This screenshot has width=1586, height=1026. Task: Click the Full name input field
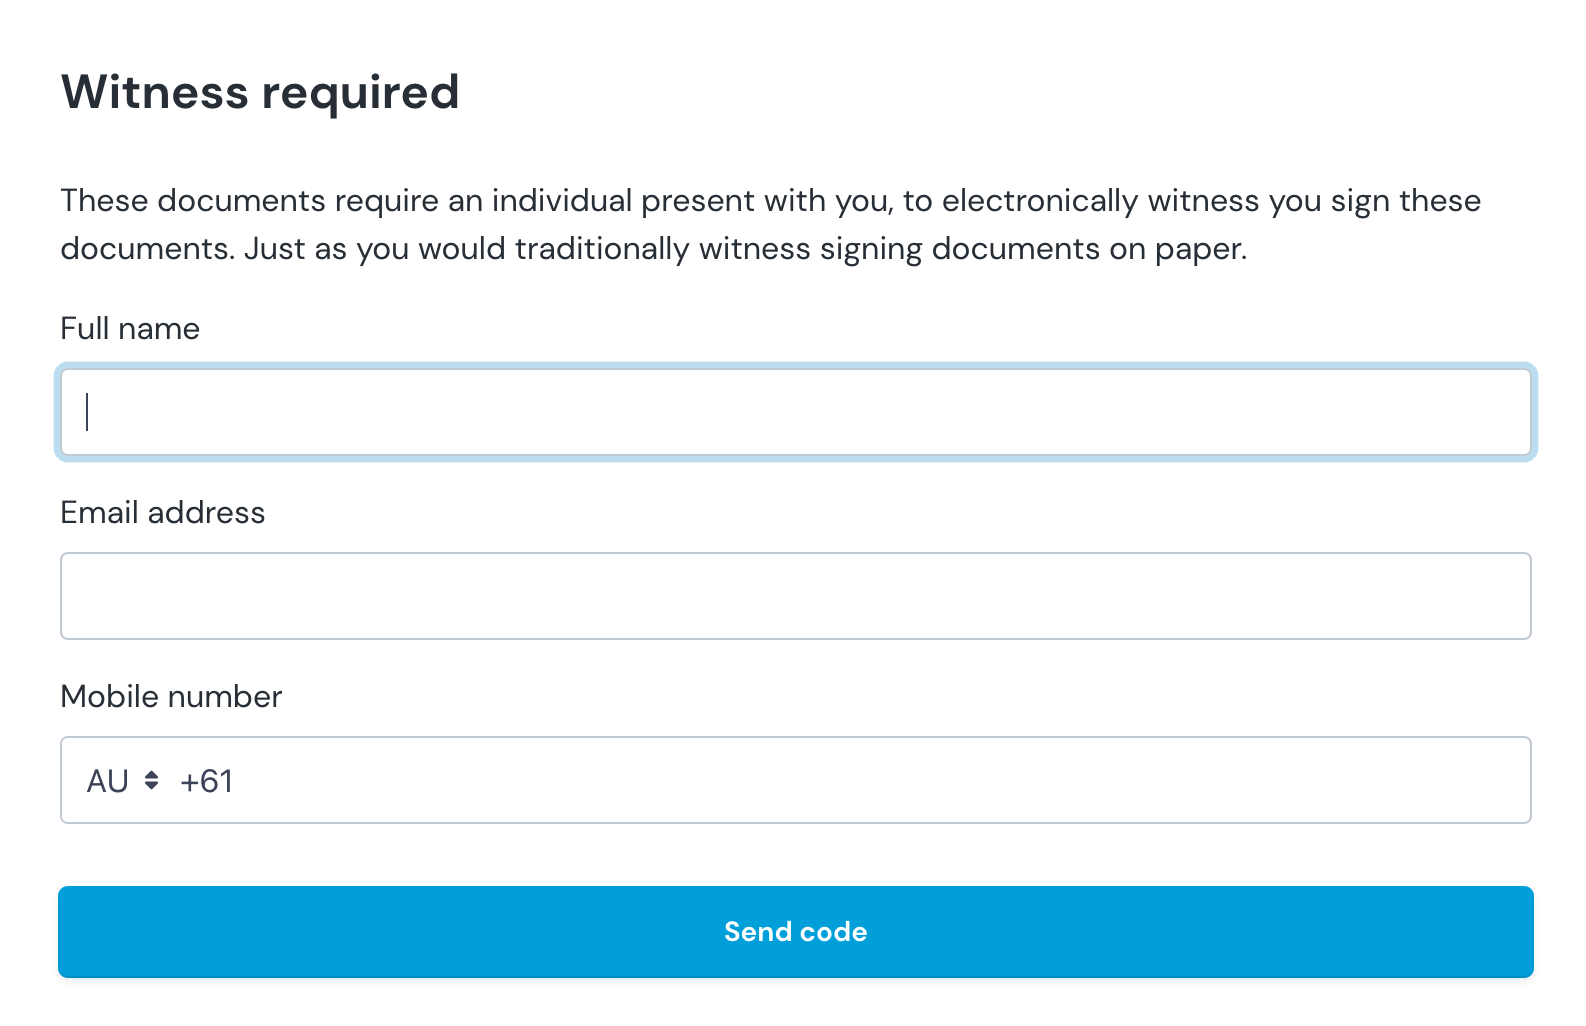(795, 412)
